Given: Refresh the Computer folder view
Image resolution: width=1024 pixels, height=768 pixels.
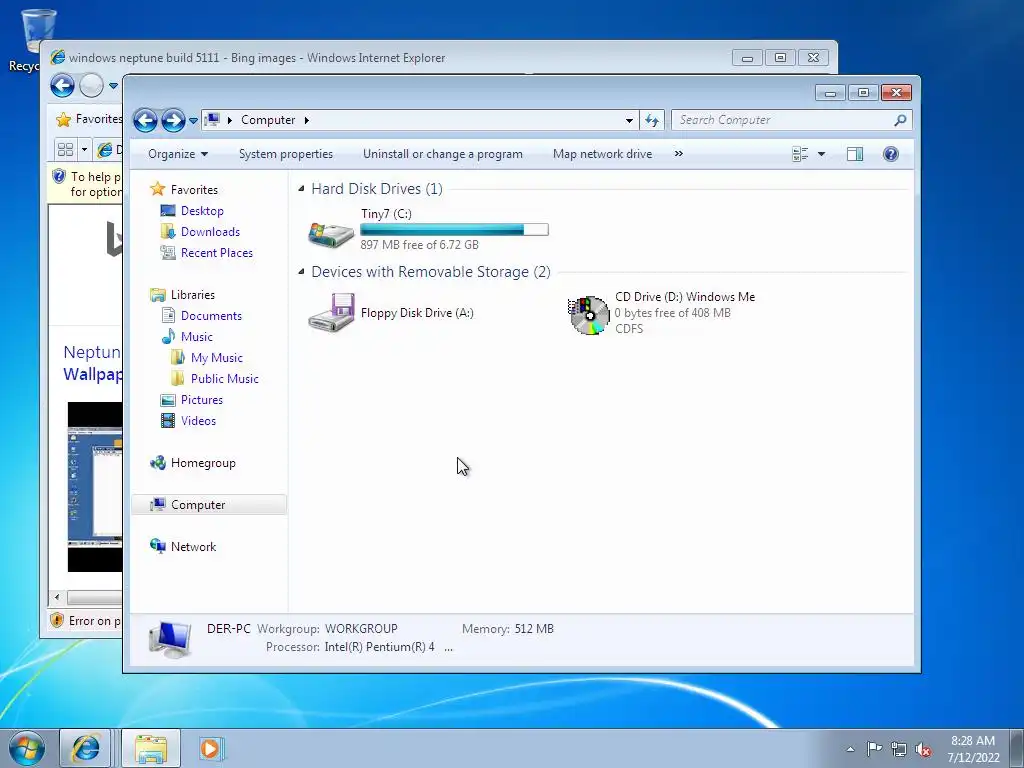Looking at the screenshot, I should tap(652, 120).
